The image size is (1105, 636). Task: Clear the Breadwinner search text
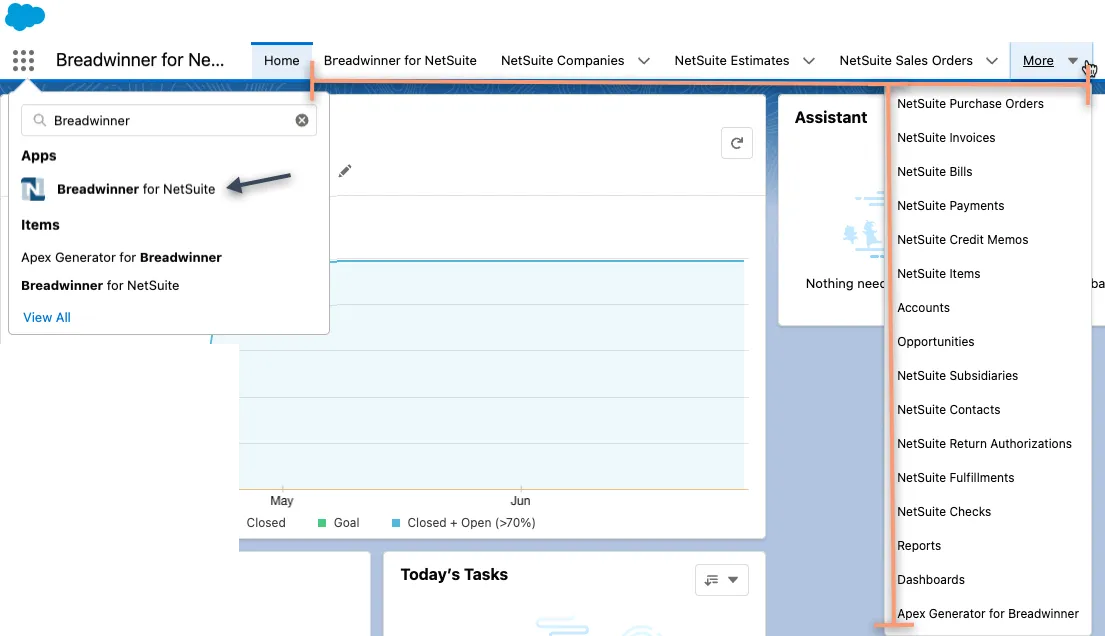pyautogui.click(x=302, y=121)
